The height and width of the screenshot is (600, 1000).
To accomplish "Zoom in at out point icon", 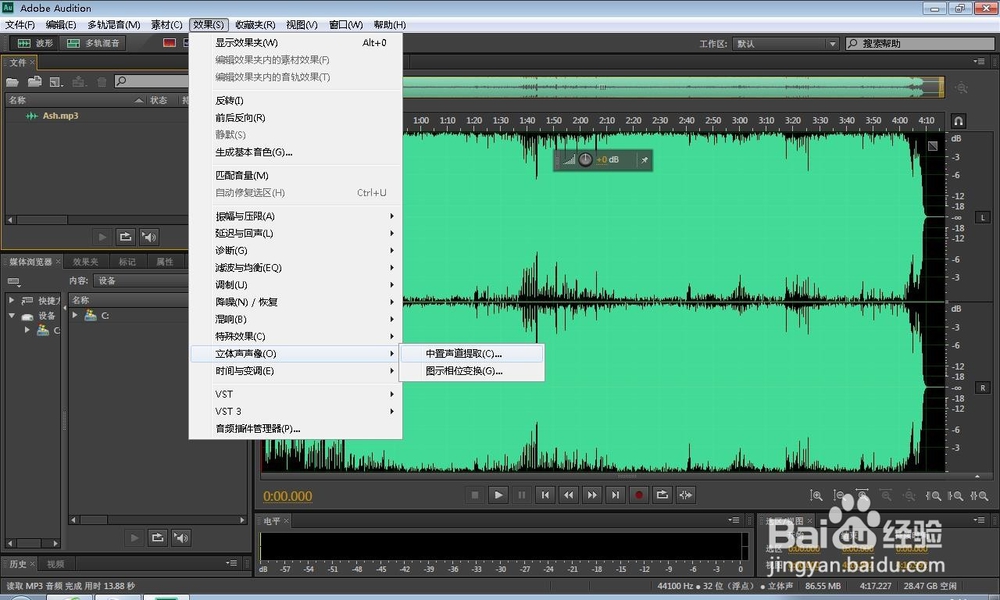I will click(x=955, y=495).
